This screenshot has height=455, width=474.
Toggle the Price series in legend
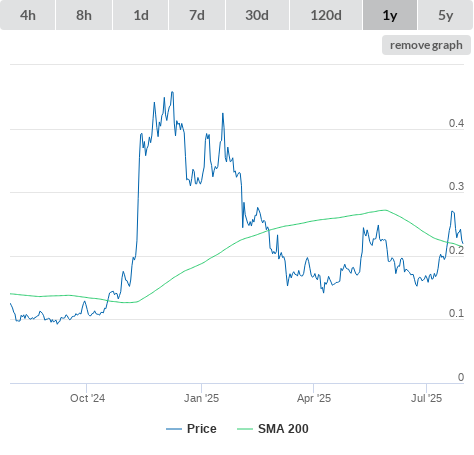[191, 429]
